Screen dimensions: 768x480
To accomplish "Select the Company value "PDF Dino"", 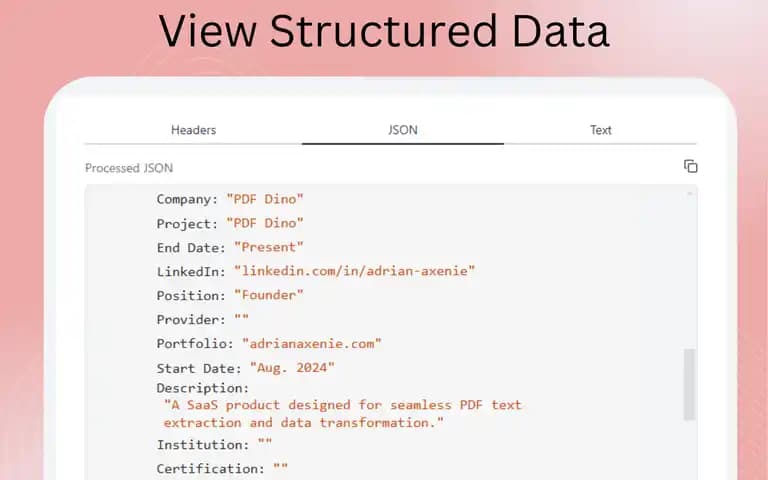I will 265,199.
